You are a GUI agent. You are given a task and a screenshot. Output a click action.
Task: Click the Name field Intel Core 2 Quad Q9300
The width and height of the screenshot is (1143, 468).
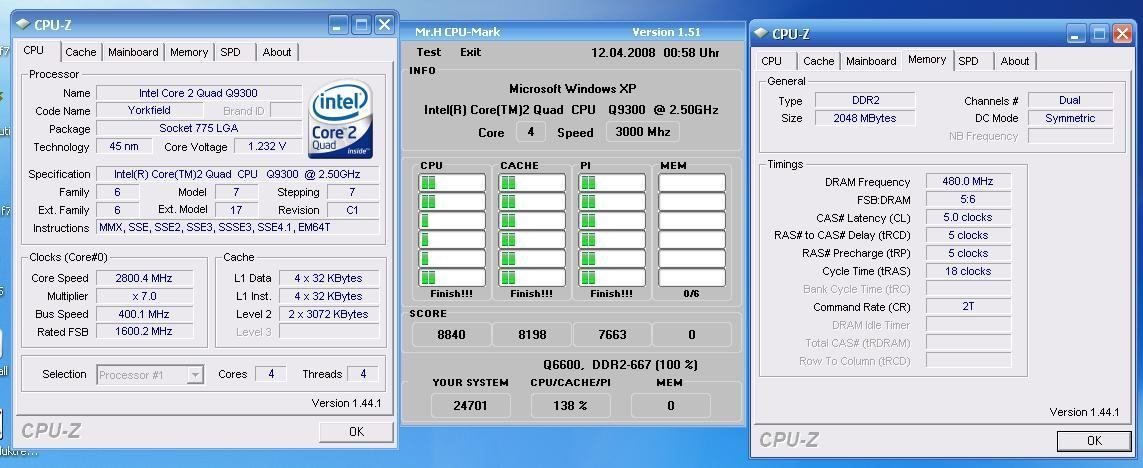point(198,93)
